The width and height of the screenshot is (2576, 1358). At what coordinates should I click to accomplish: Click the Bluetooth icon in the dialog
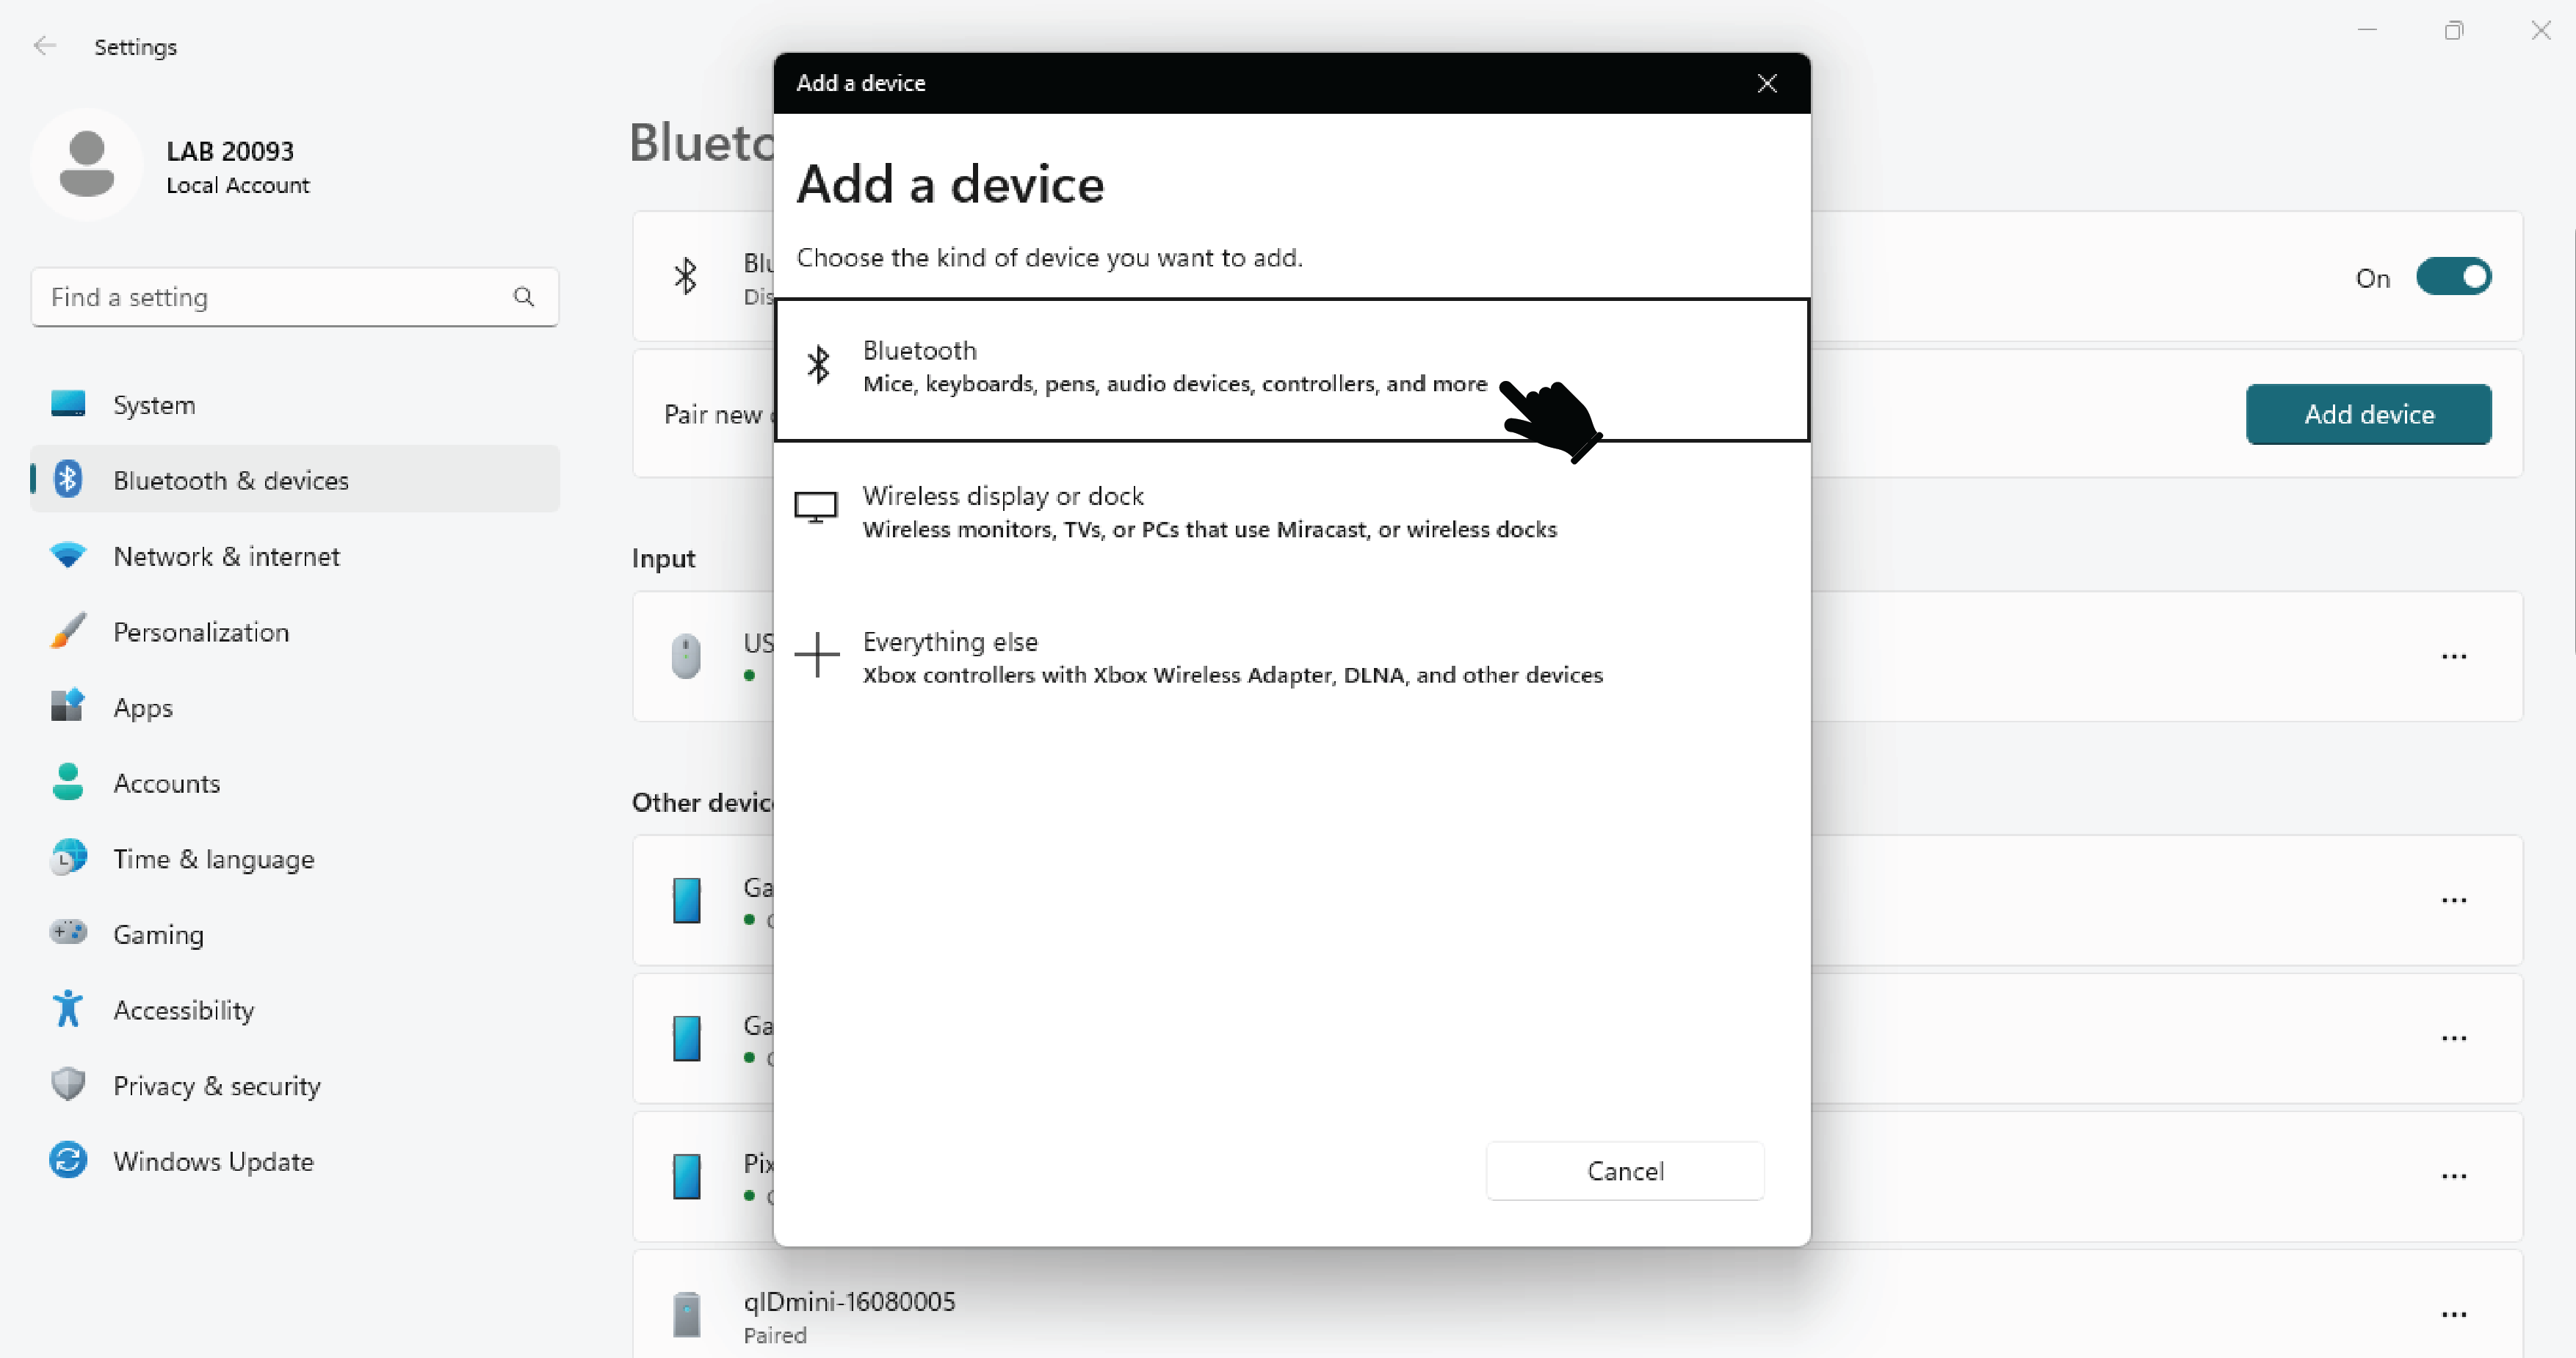[x=818, y=365]
